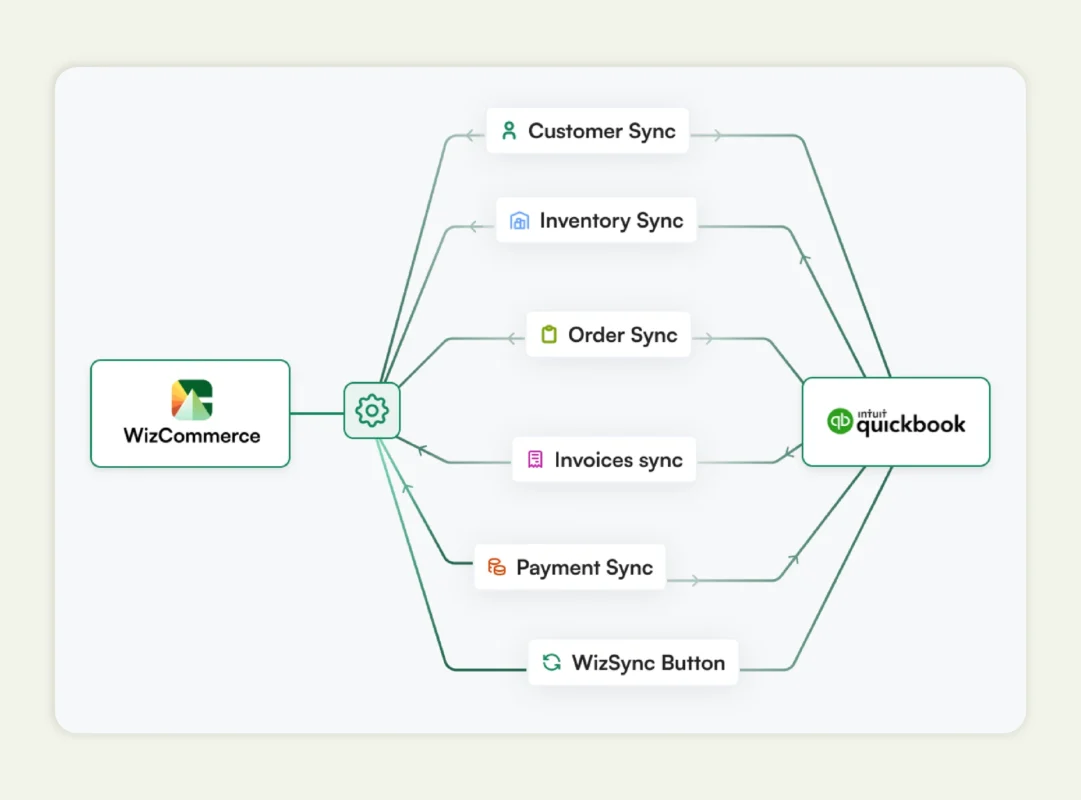
Task: Click the Customer Sync label text
Action: (x=601, y=130)
